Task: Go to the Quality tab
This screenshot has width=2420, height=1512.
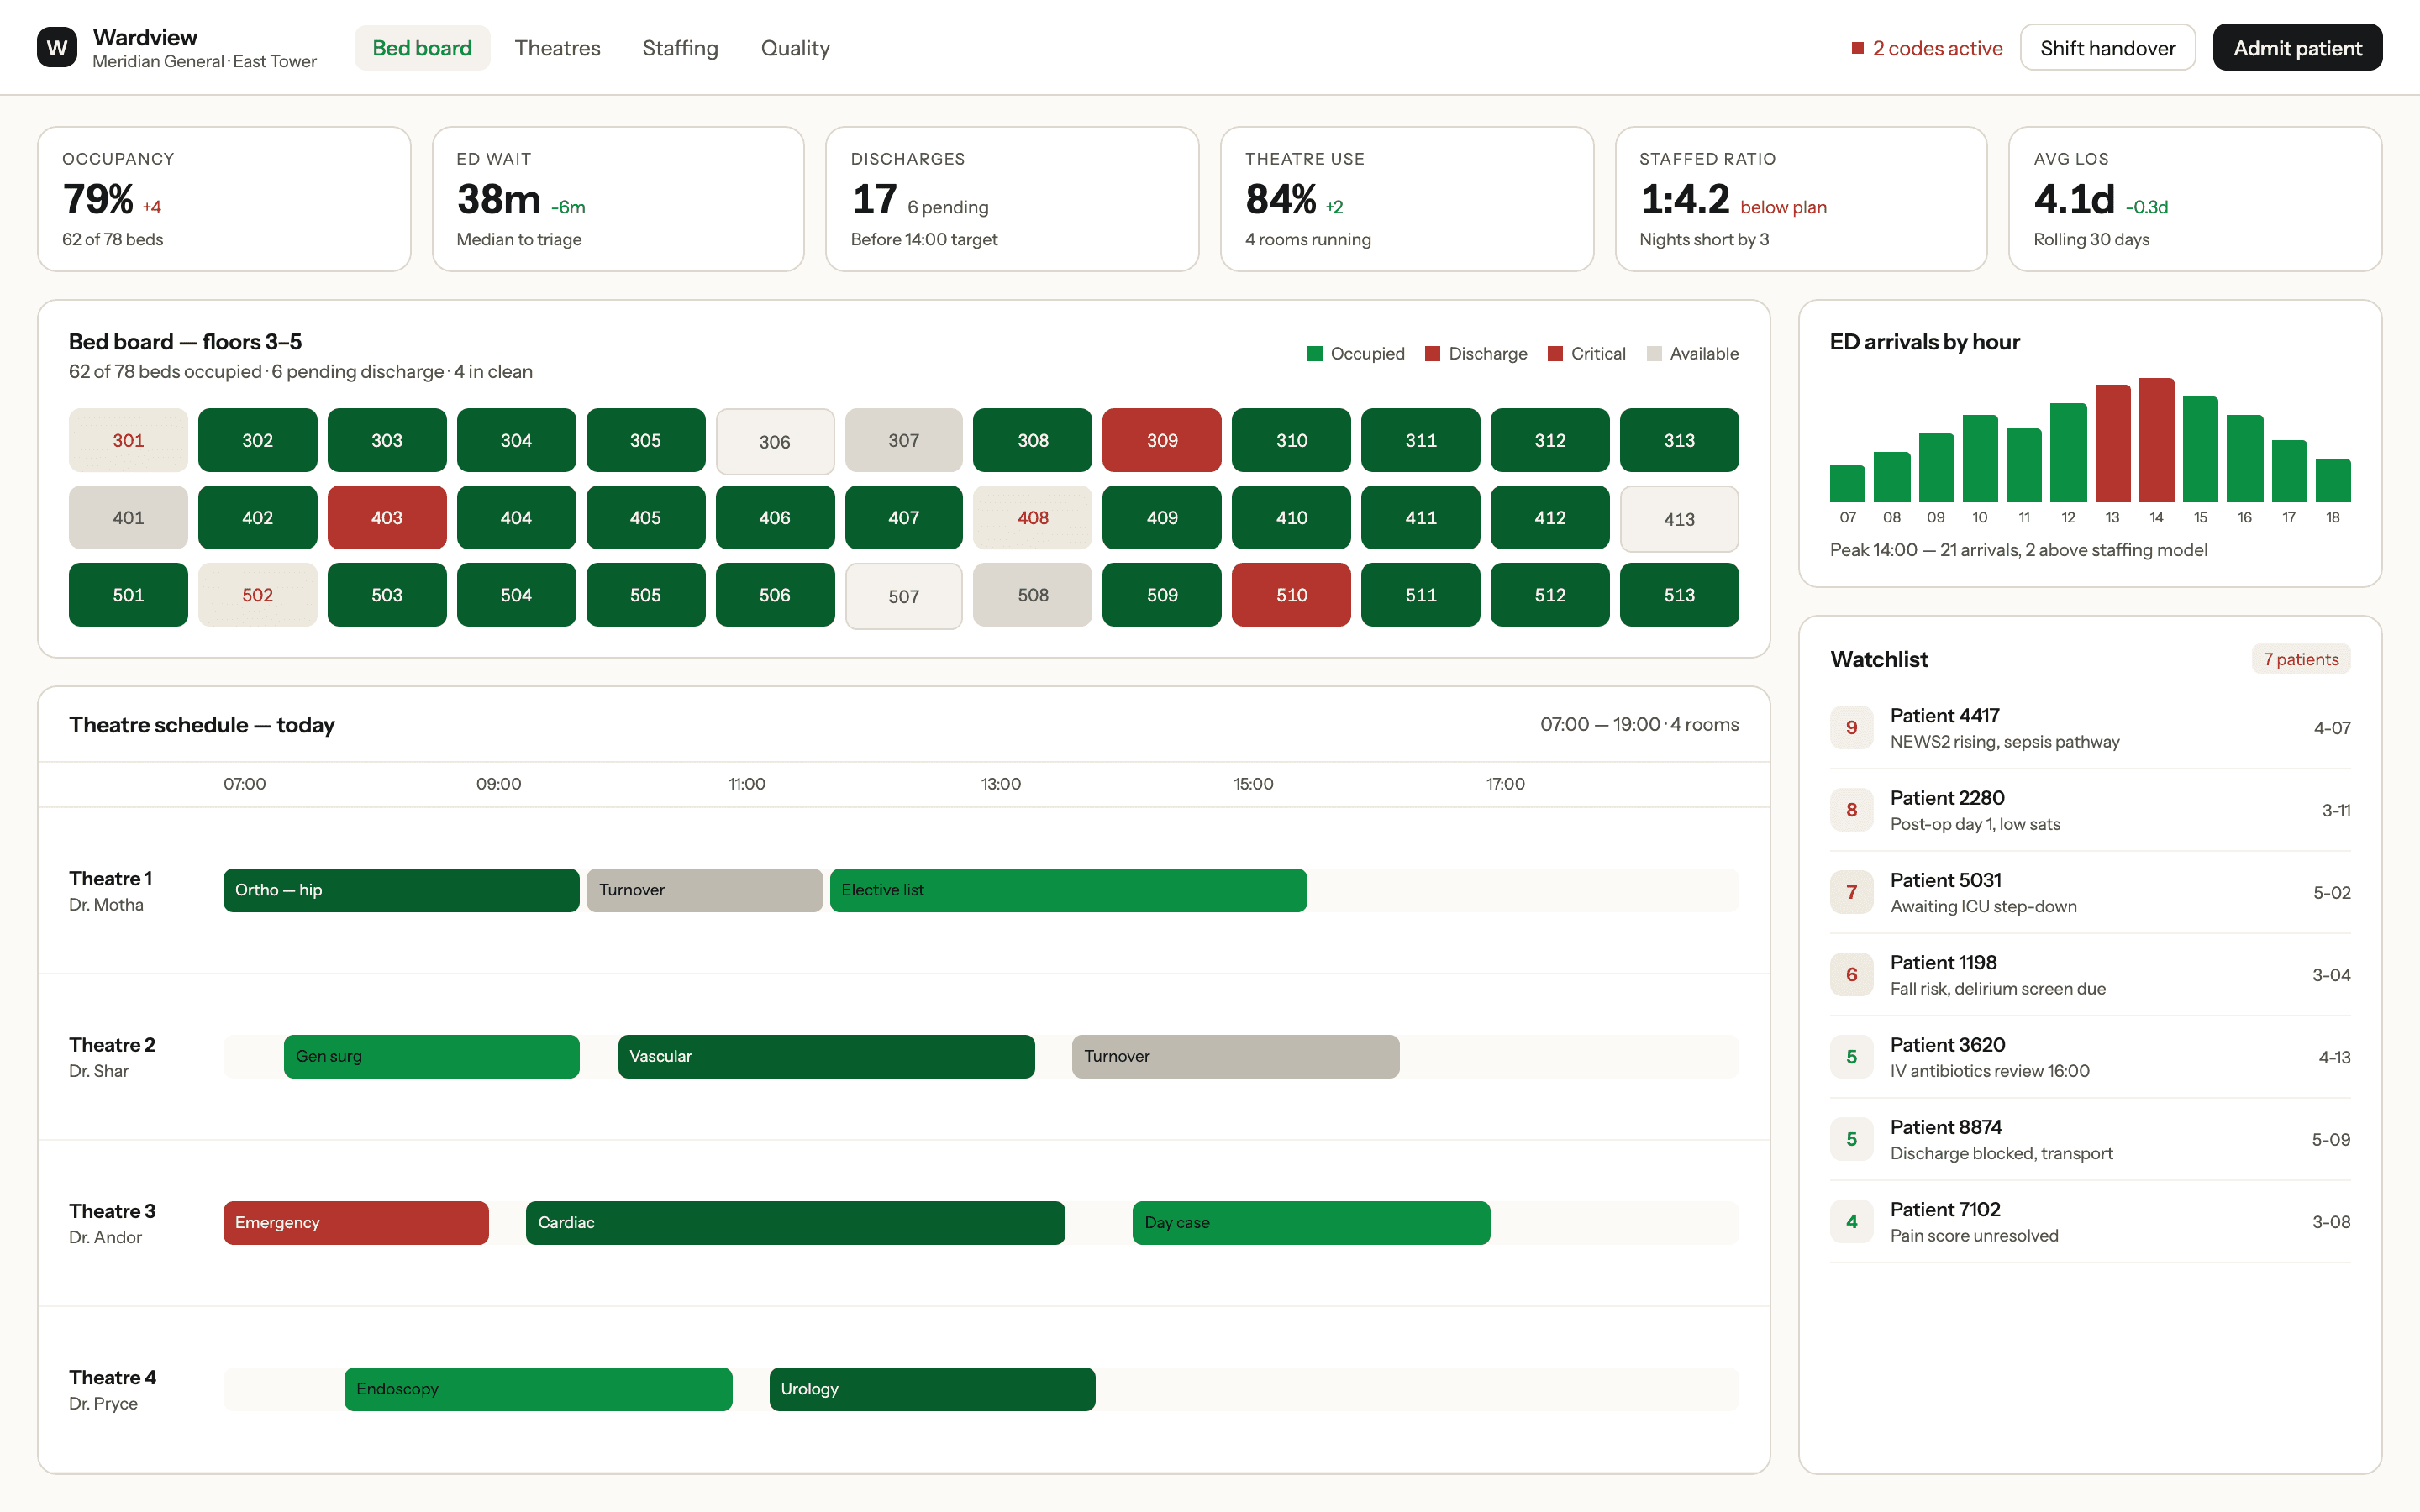Action: pyautogui.click(x=795, y=48)
